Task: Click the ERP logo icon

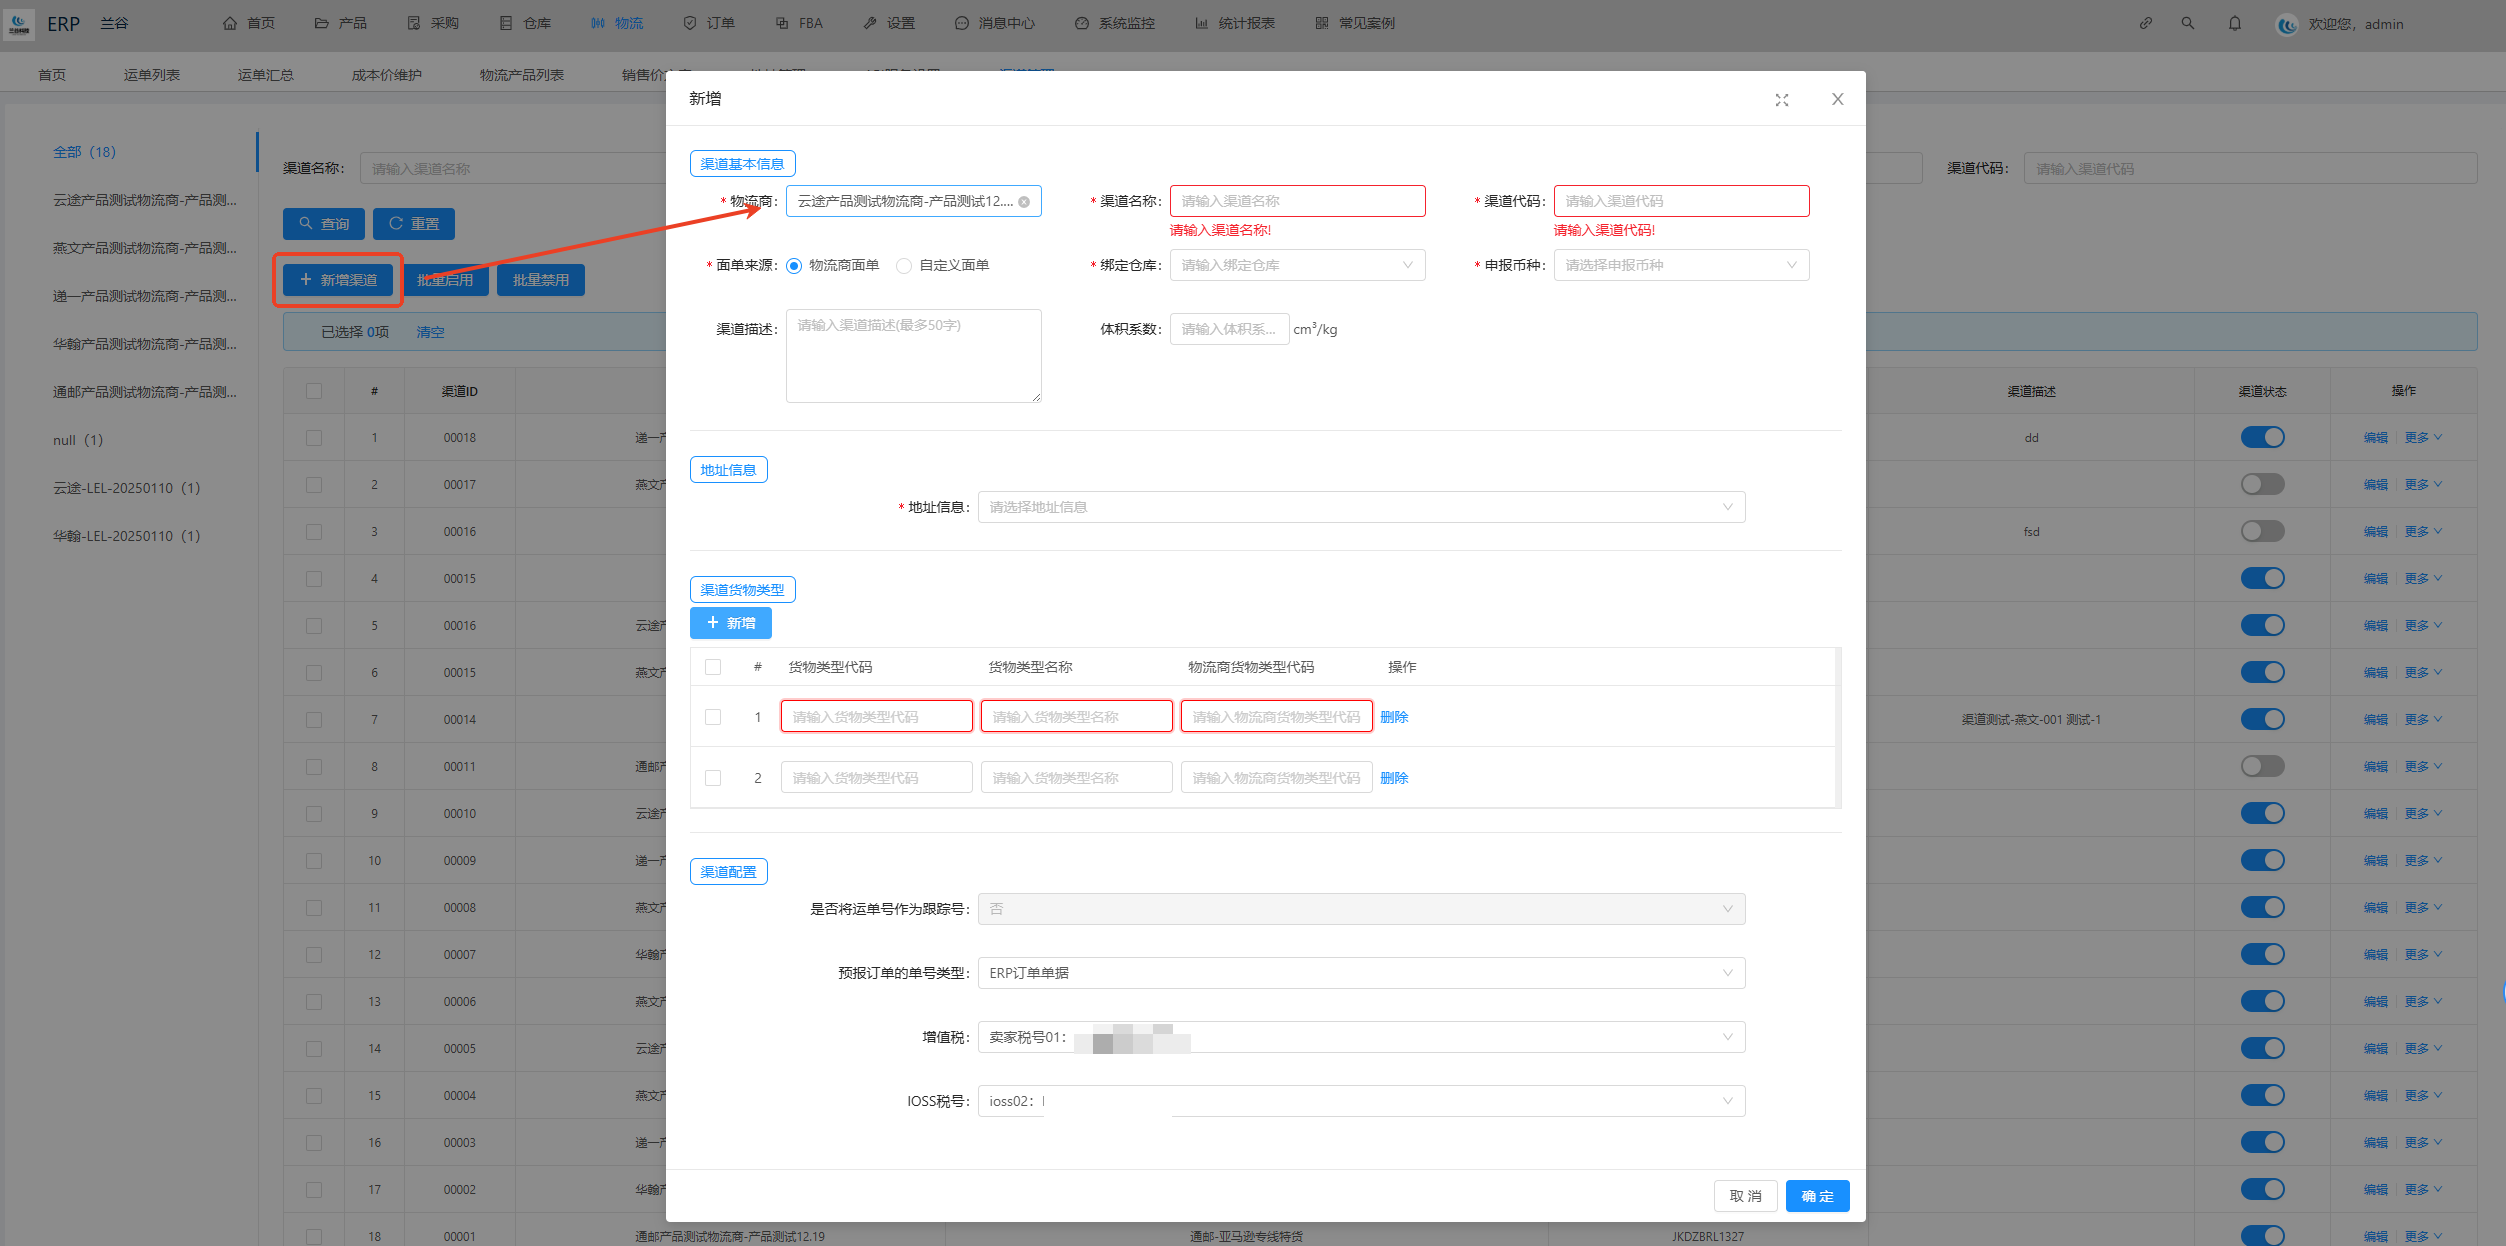Action: [19, 23]
